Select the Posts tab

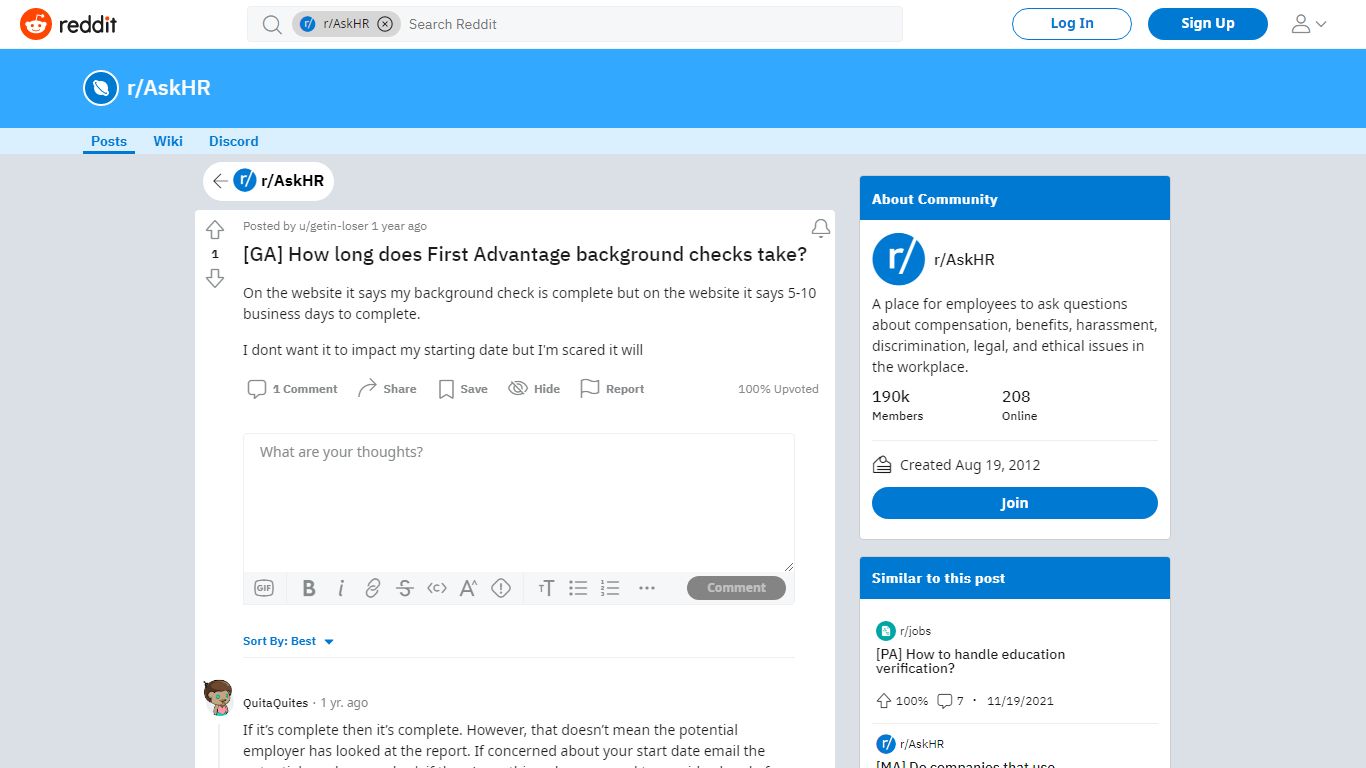tap(109, 141)
